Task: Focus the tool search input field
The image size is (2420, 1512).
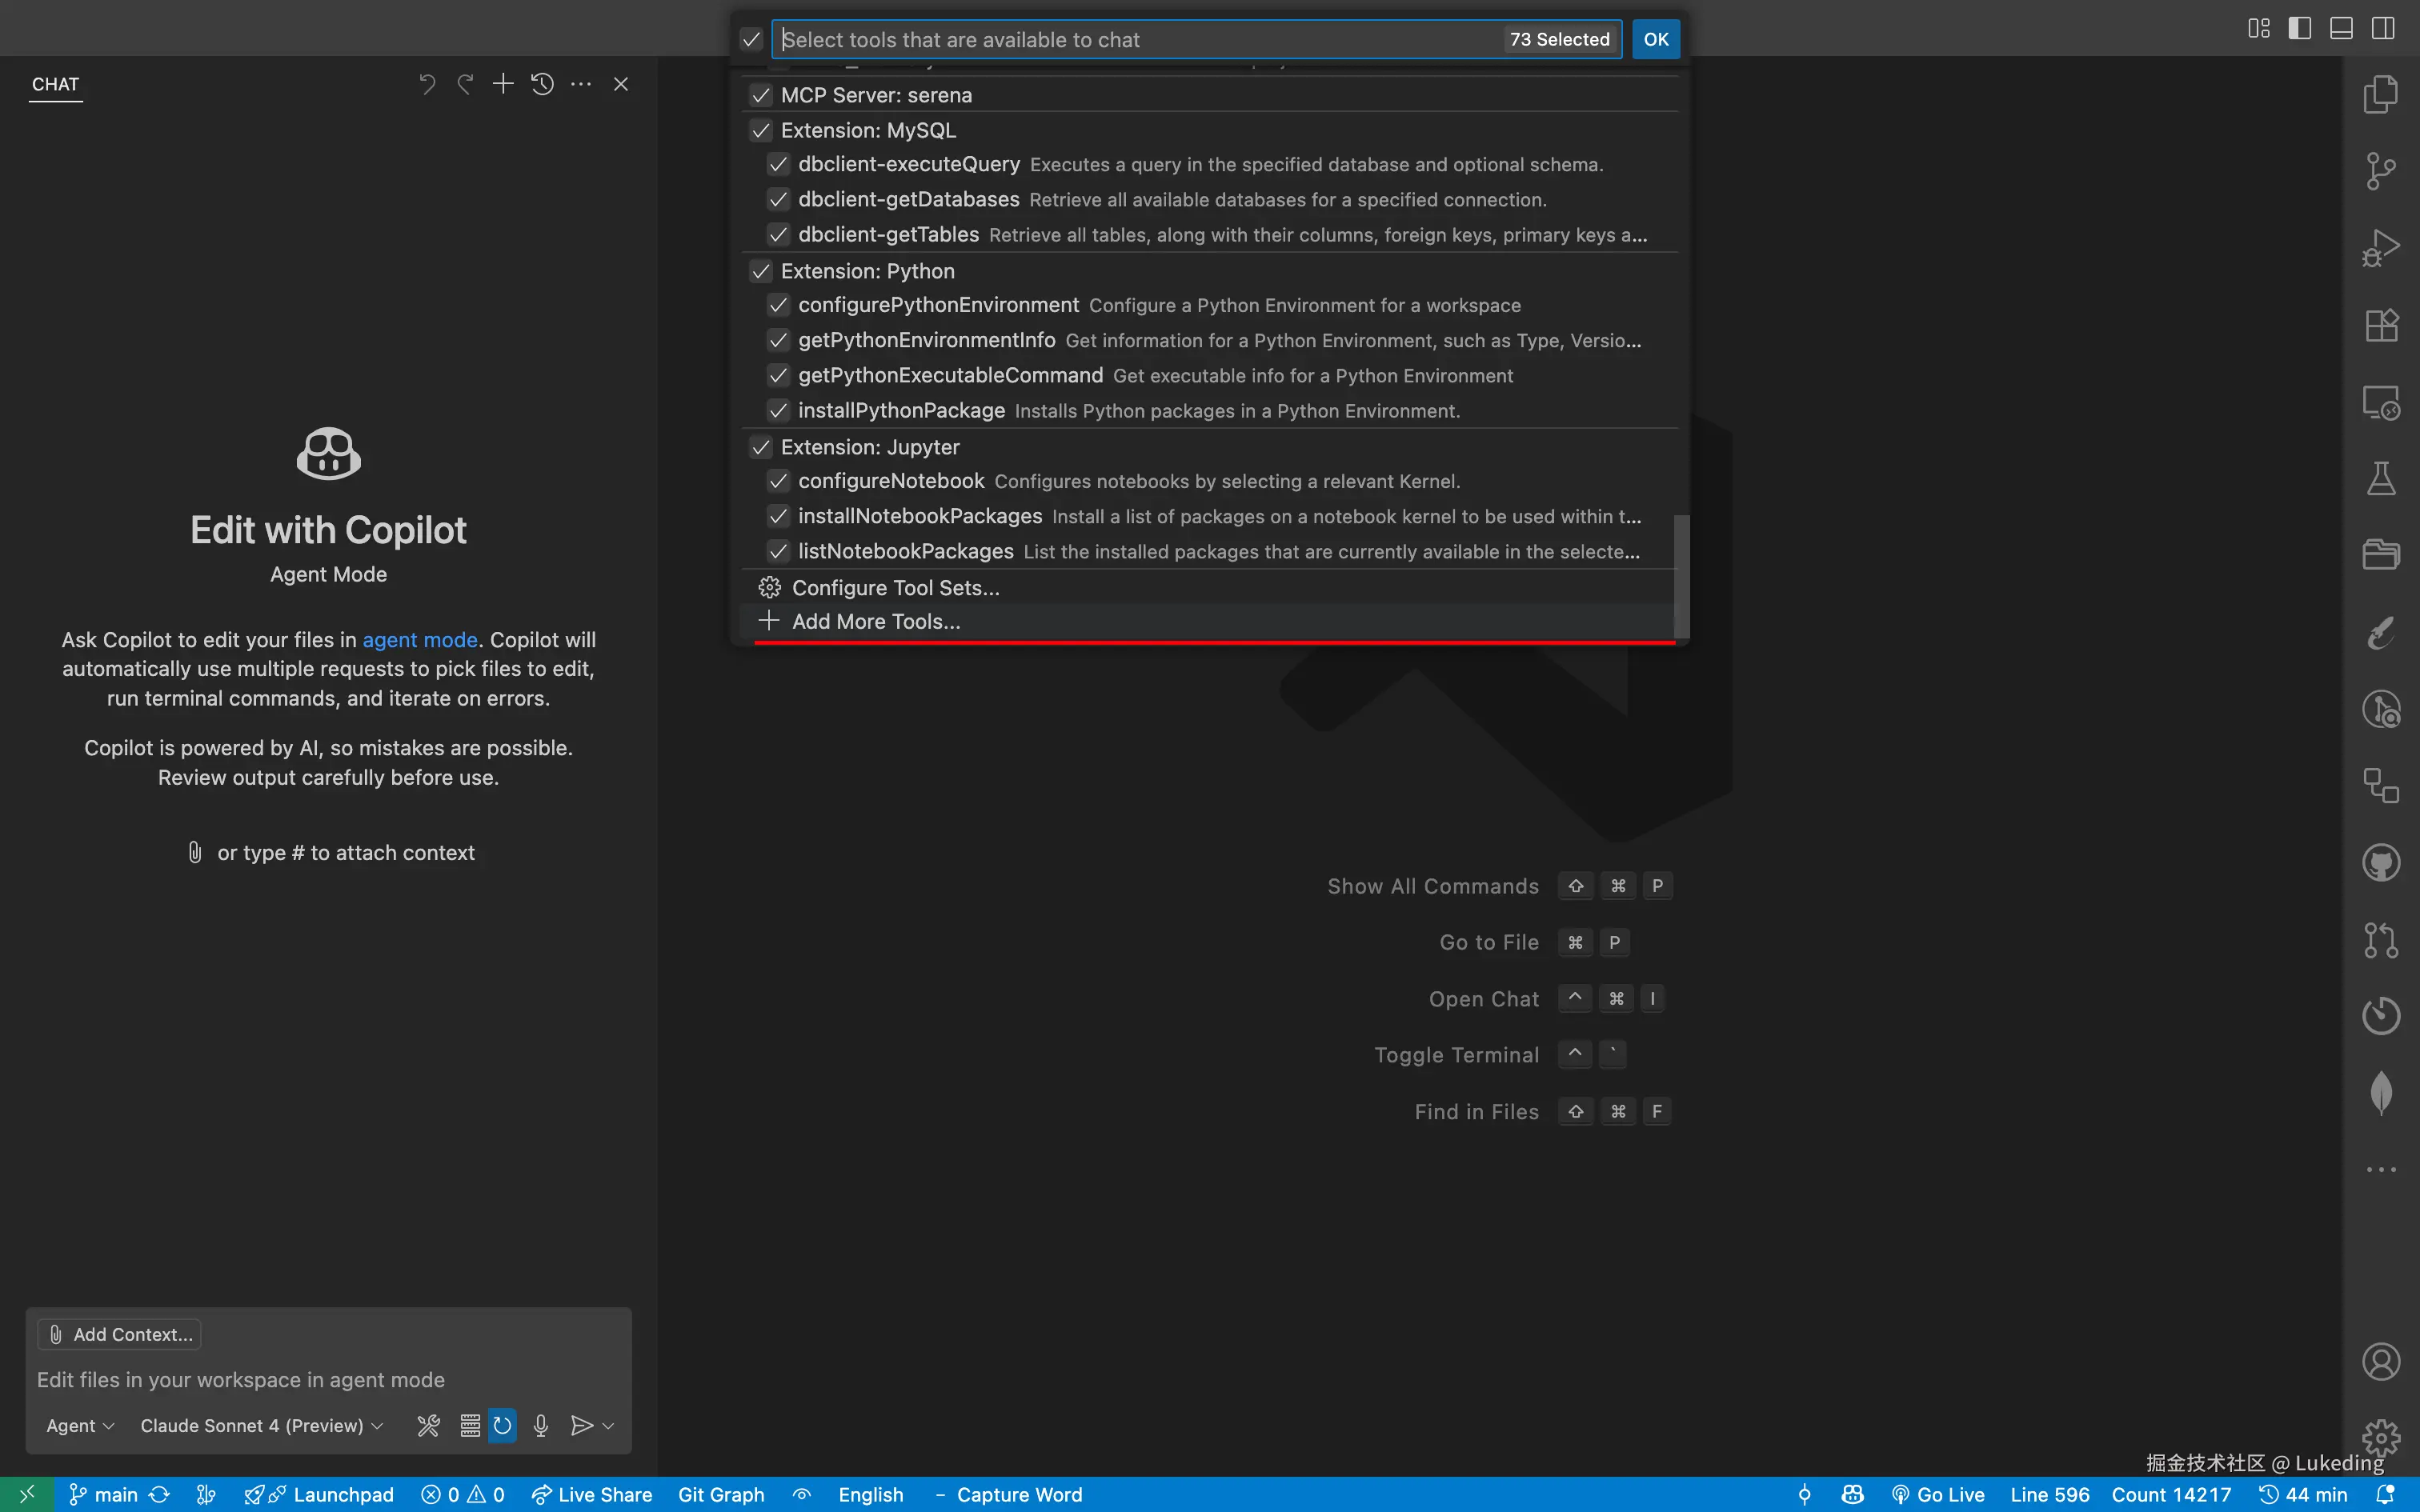Action: 1140,40
